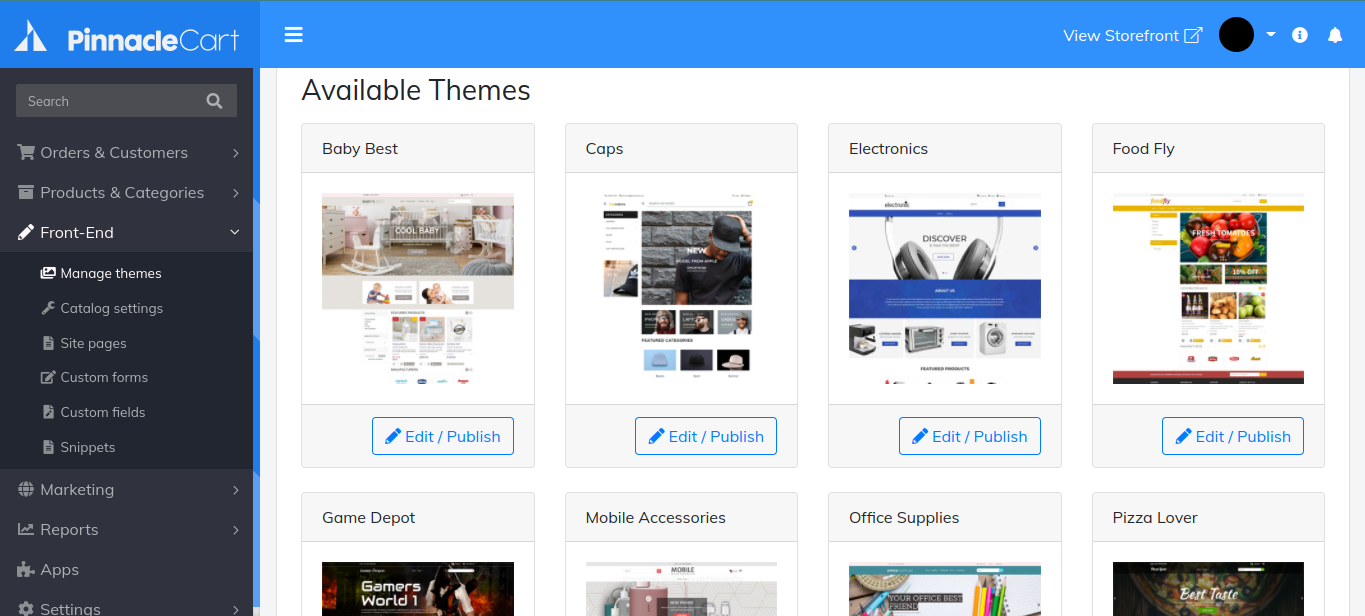1365x616 pixels.
Task: Open Manage themes
Action: 111,273
